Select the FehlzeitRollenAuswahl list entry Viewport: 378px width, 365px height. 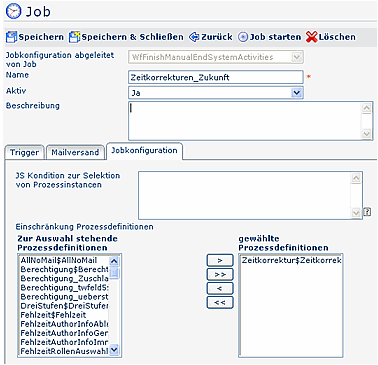point(64,351)
